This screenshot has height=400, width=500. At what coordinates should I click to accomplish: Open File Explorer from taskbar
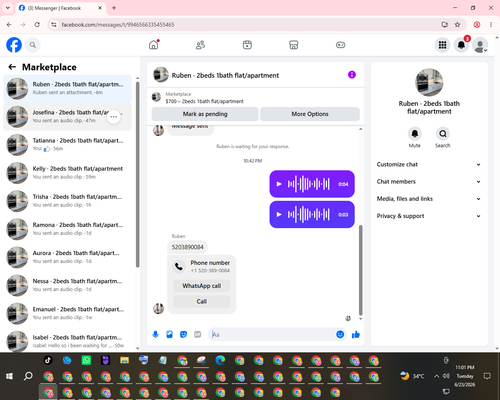tap(125, 360)
